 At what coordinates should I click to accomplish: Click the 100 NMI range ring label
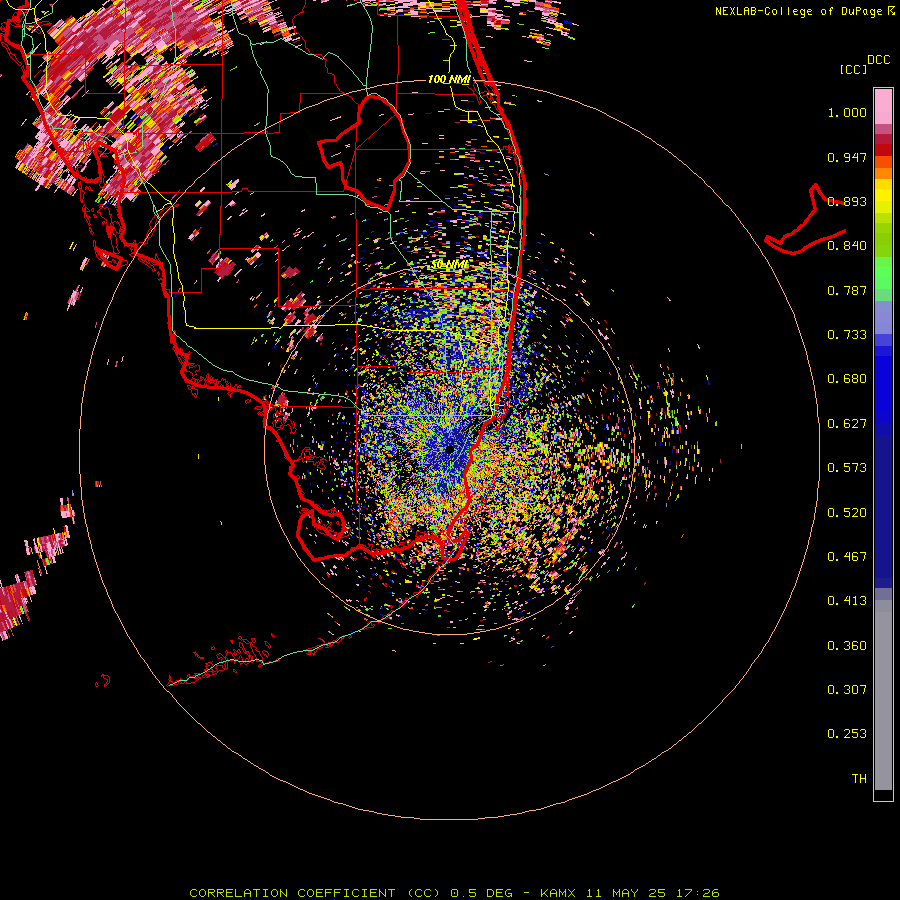(x=449, y=79)
